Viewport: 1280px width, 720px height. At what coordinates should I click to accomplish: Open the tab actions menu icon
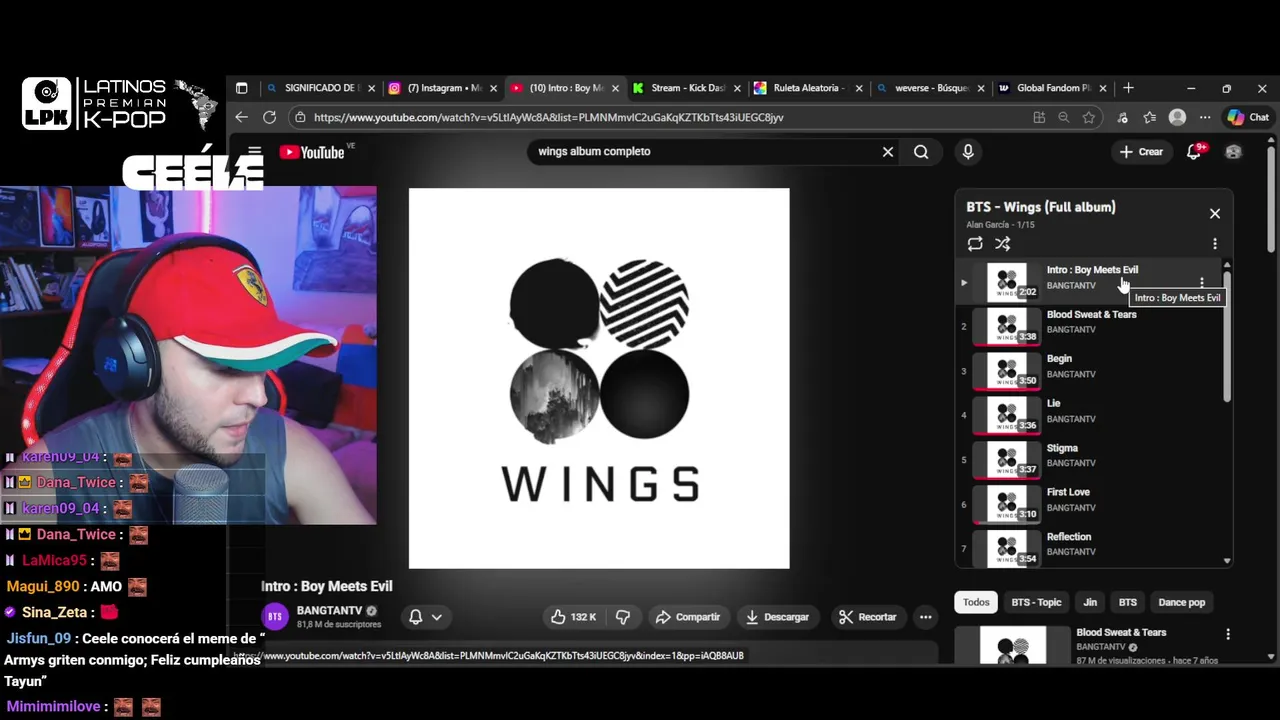click(x=241, y=88)
